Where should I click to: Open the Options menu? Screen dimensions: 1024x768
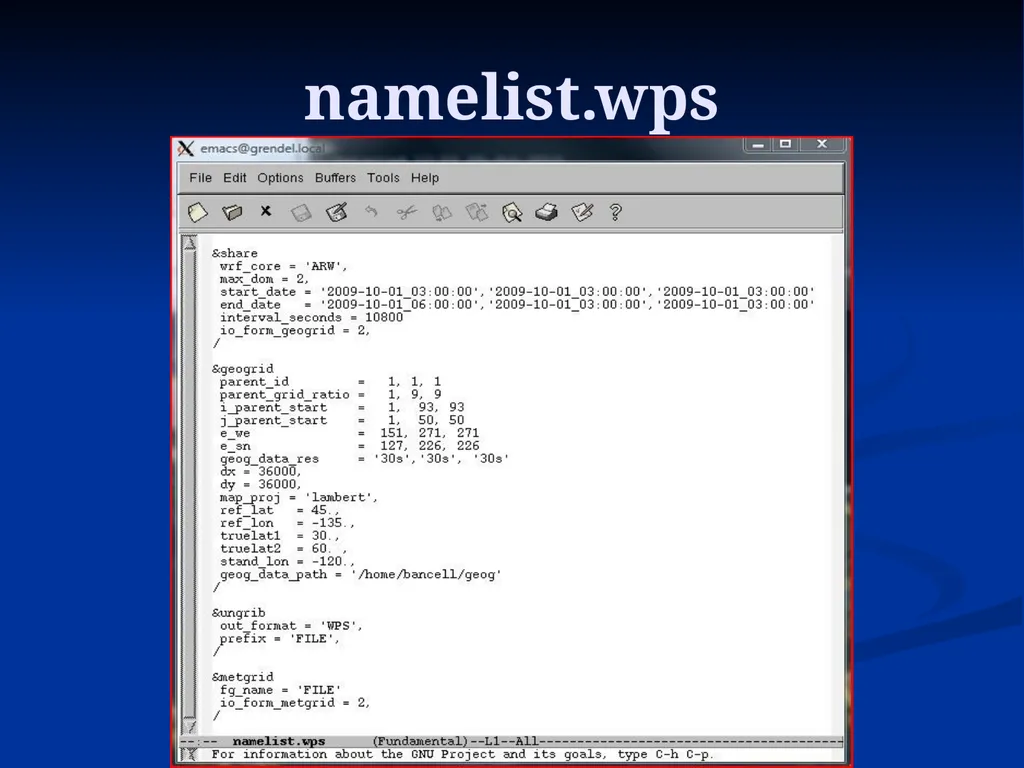(x=280, y=178)
